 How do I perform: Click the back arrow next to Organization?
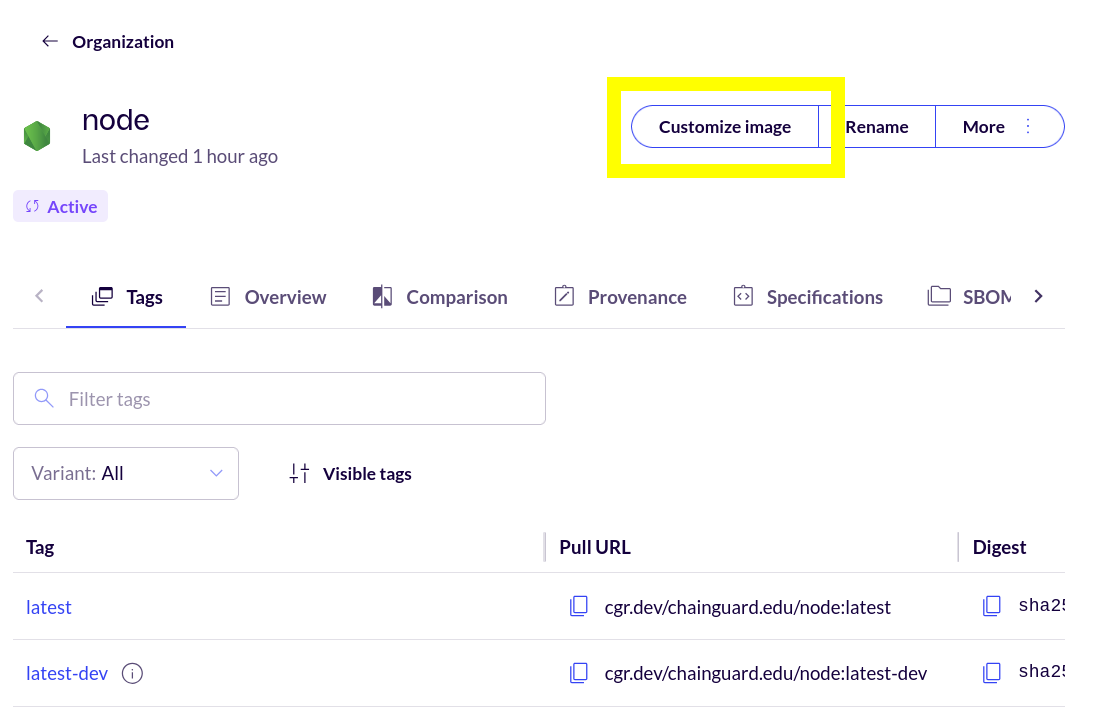coord(49,40)
